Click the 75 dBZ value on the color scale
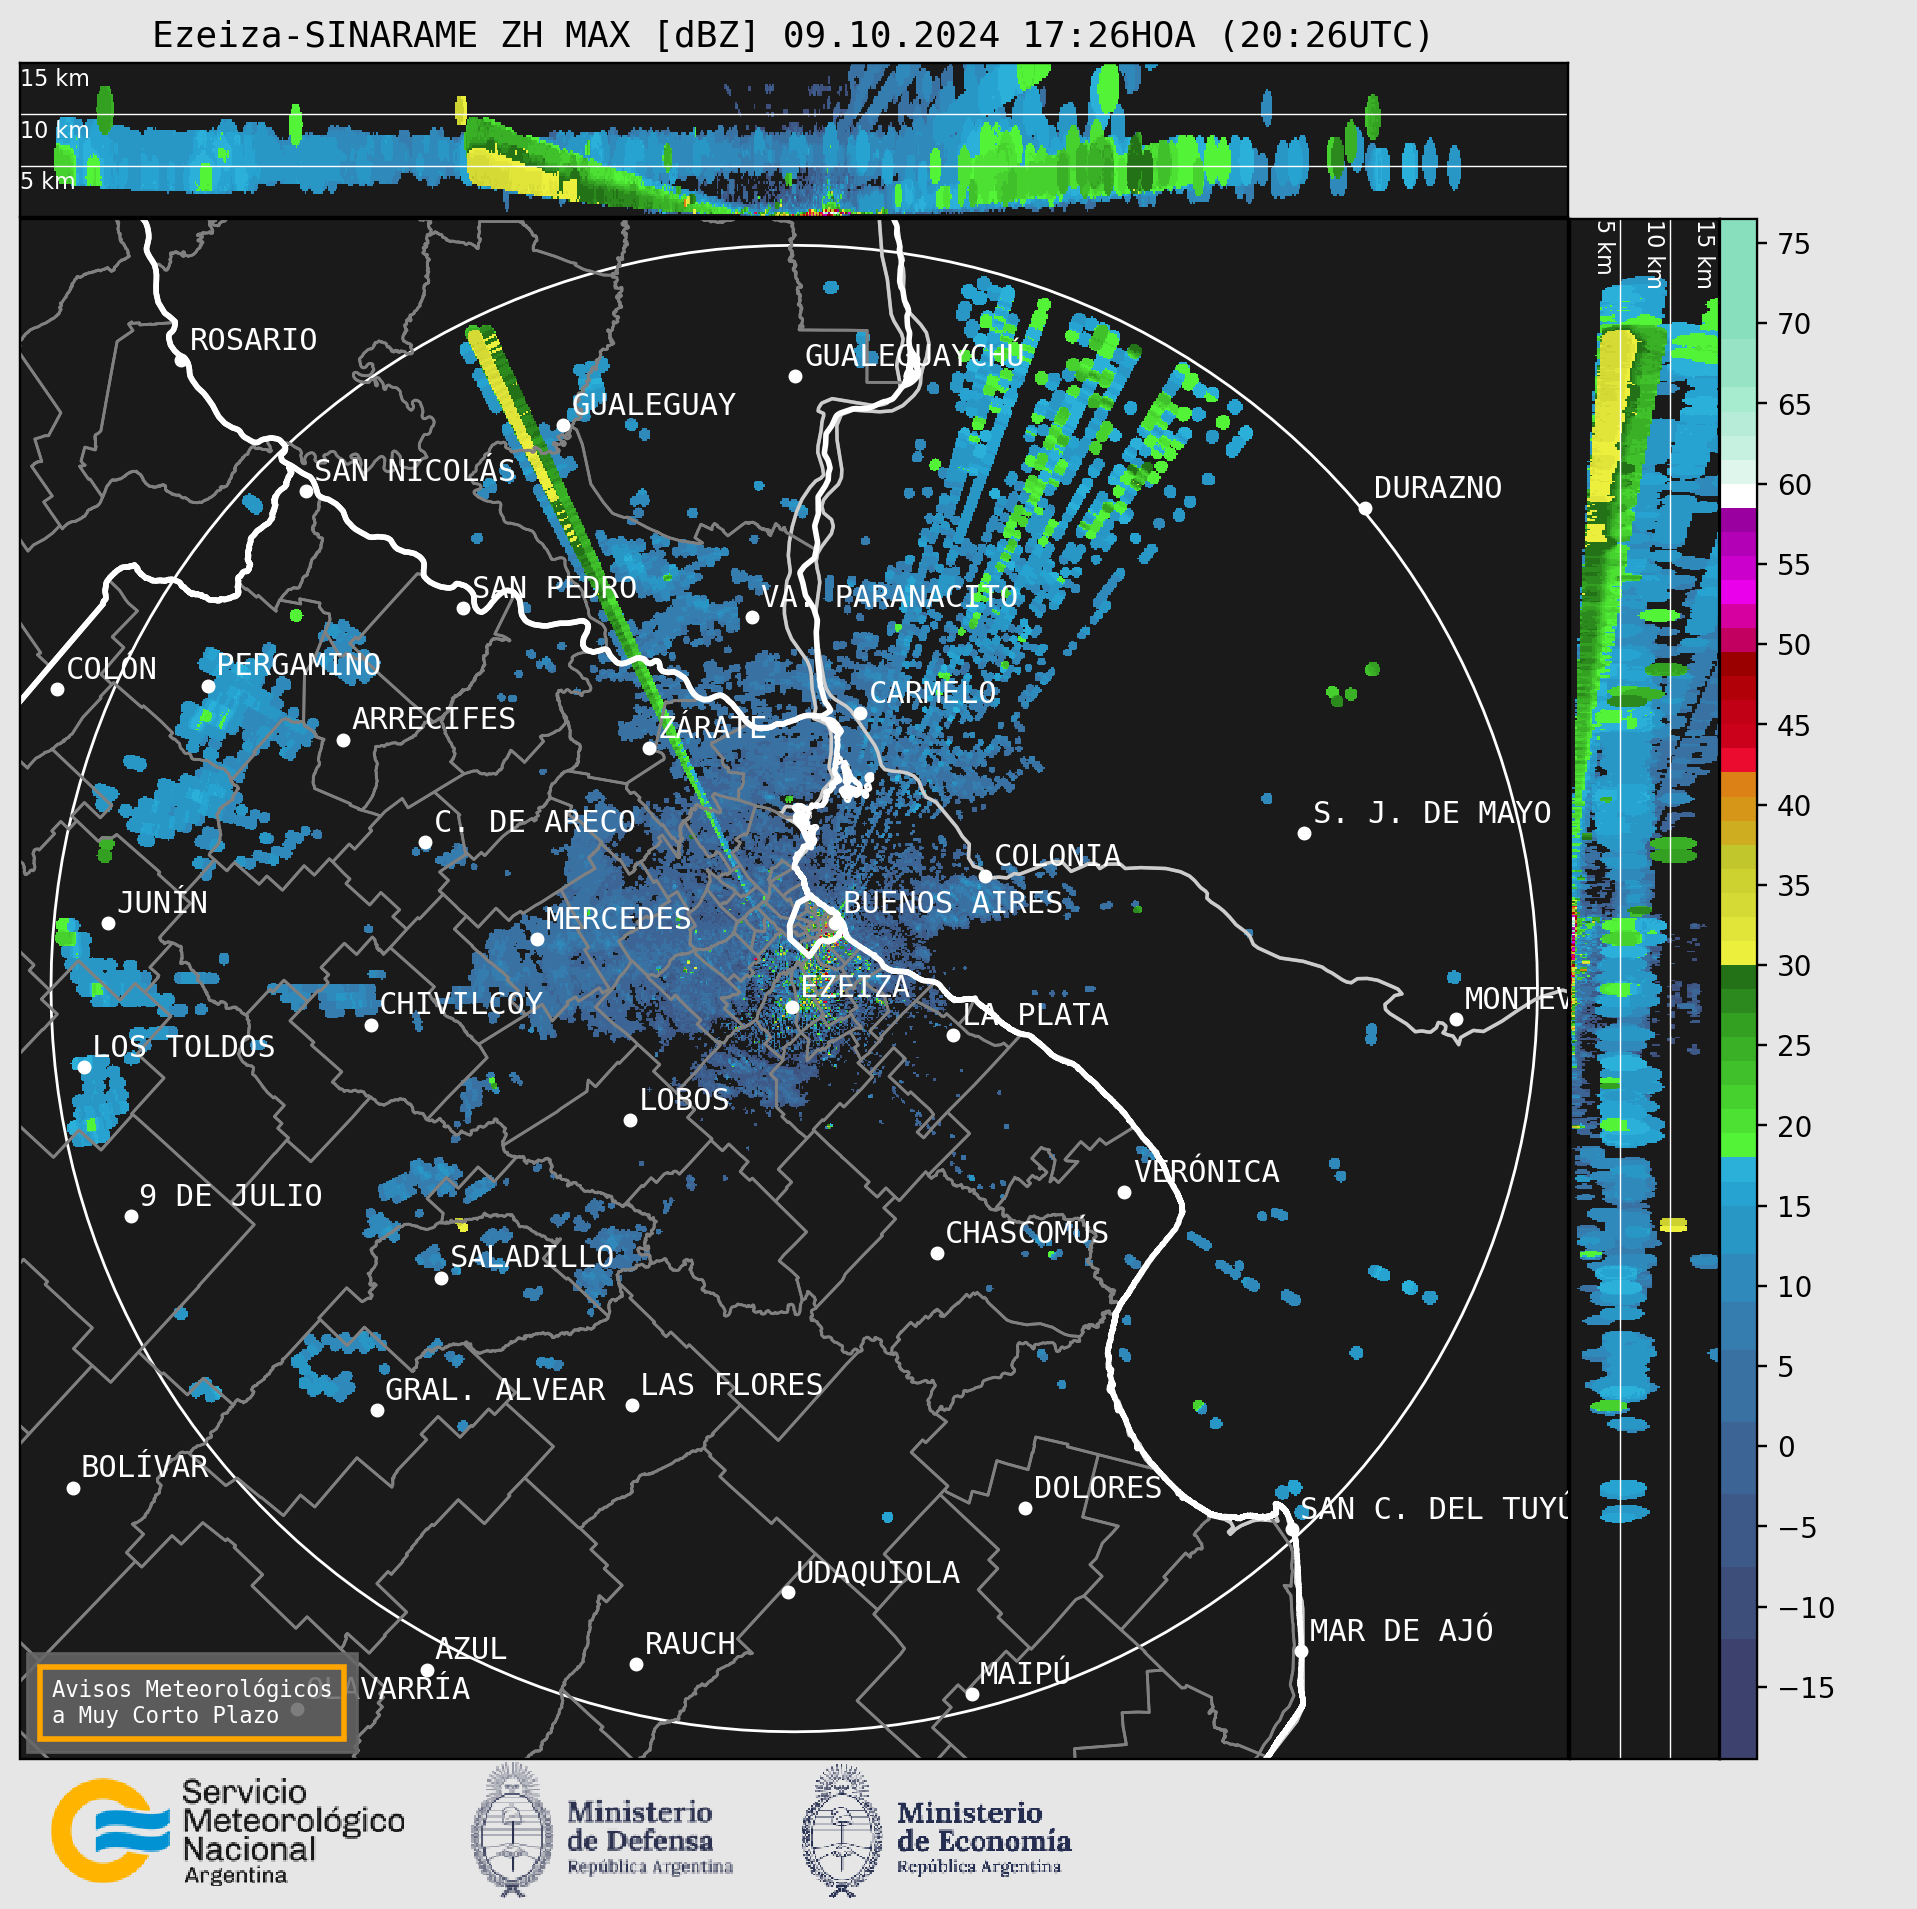Image resolution: width=1917 pixels, height=1909 pixels. pos(1794,244)
